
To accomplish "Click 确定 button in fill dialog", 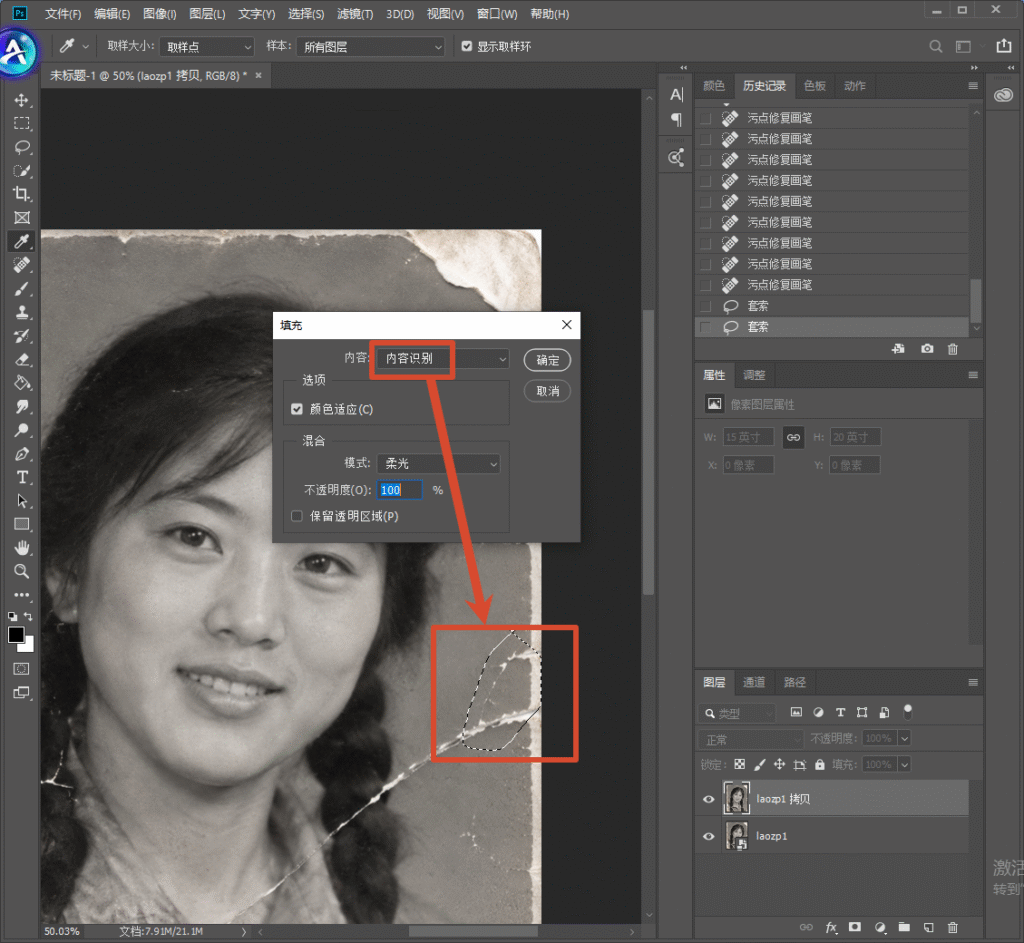I will 547,360.
